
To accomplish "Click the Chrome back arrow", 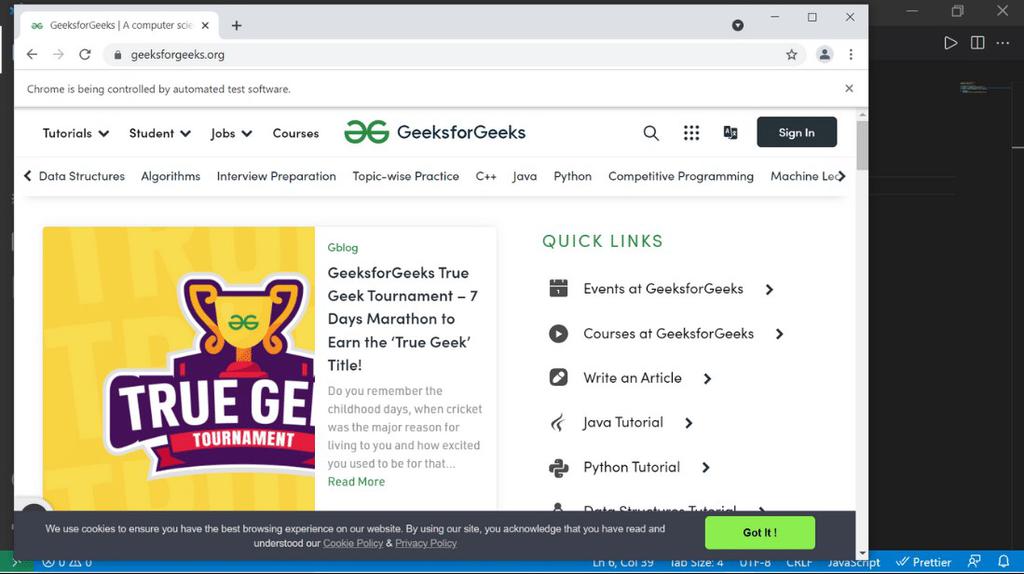I will click(x=32, y=54).
